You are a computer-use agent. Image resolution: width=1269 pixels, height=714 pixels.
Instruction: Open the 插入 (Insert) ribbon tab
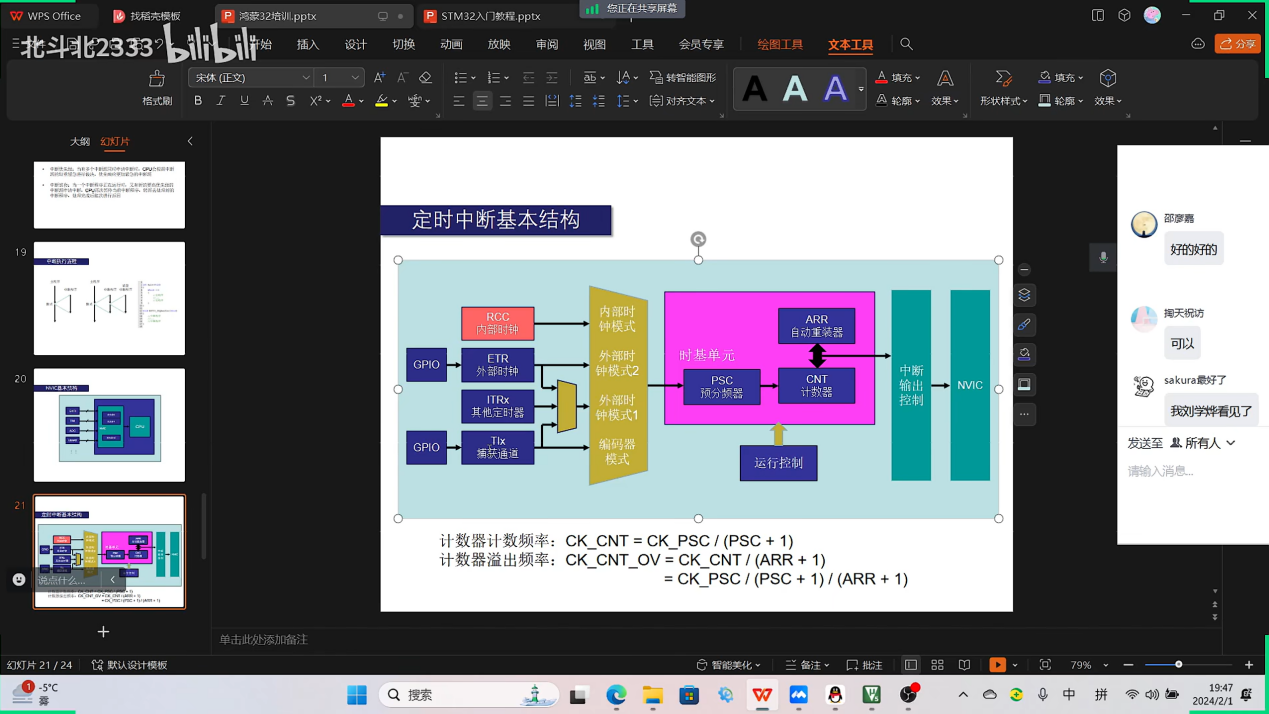pyautogui.click(x=308, y=45)
